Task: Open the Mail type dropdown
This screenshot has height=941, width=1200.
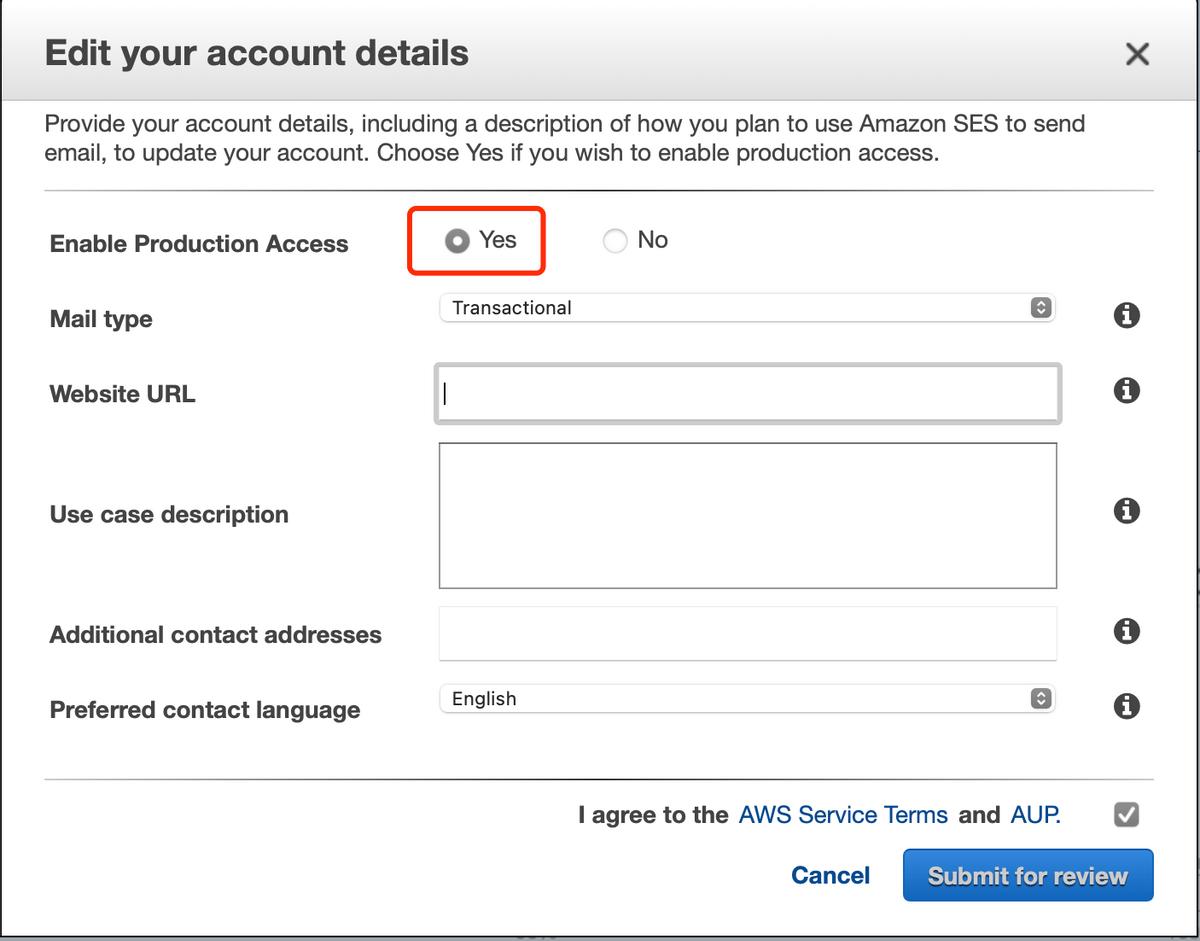Action: (x=746, y=308)
